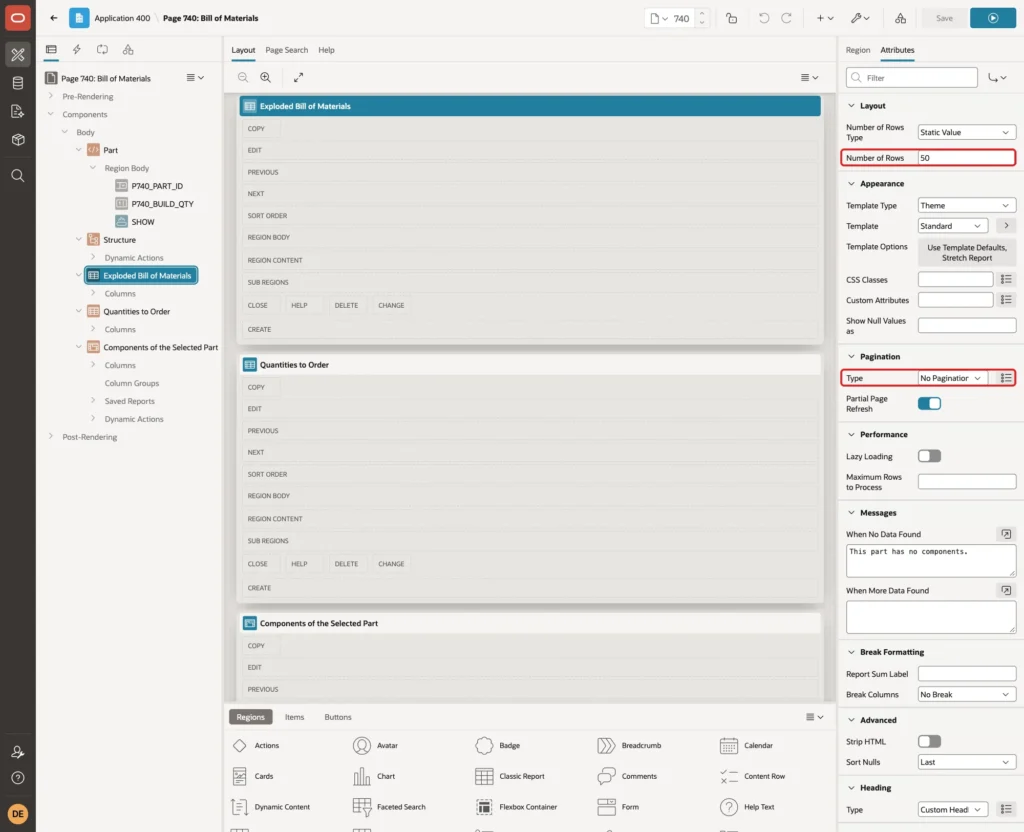Select Classic Report in the regions gallery
The image size is (1024, 832).
tap(510, 776)
